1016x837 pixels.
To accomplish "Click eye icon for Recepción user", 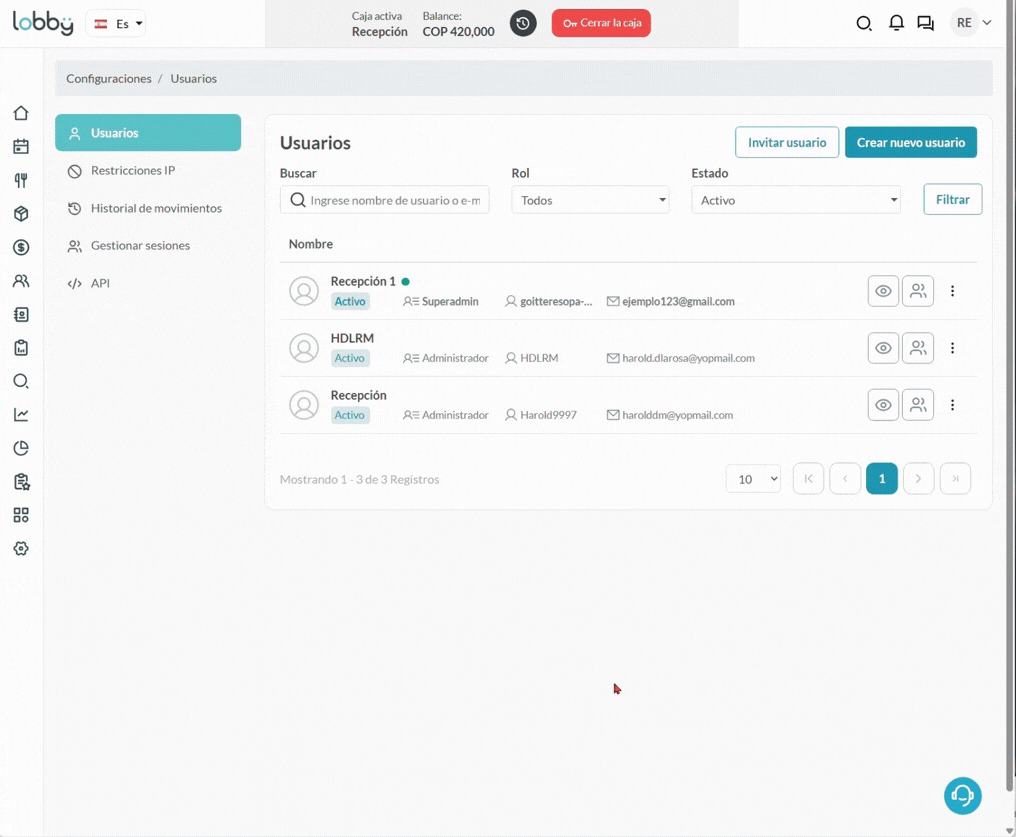I will pyautogui.click(x=883, y=405).
